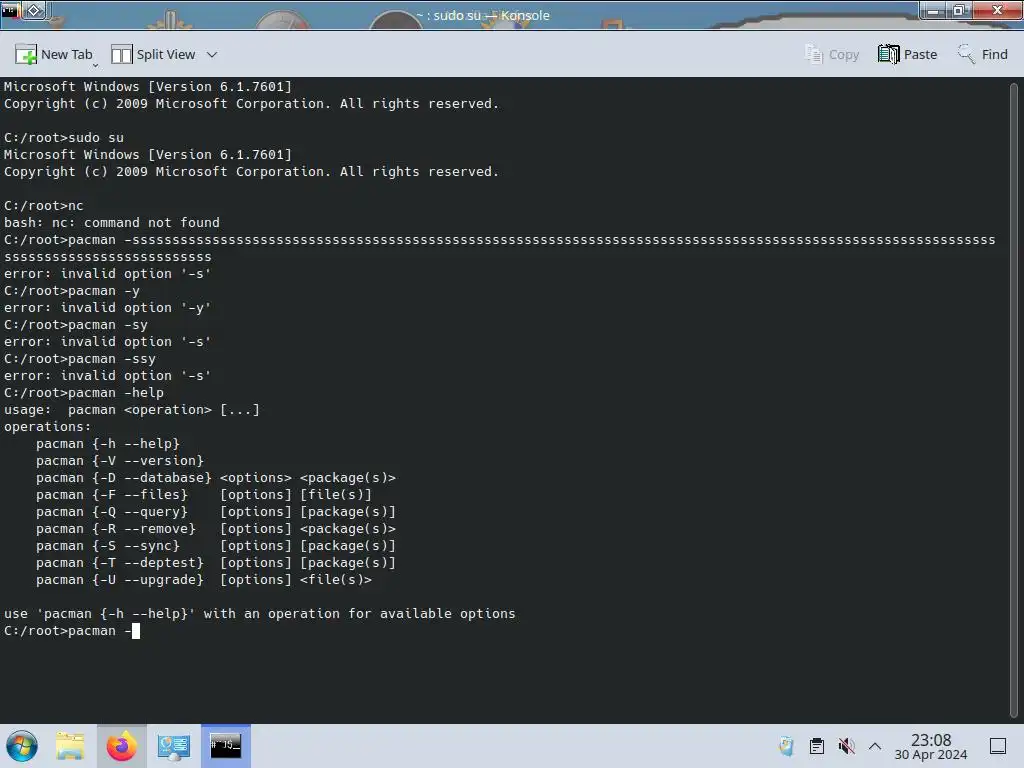
Task: Click the 'C:/root>pacman -ssy' command line
Action: click(x=80, y=359)
